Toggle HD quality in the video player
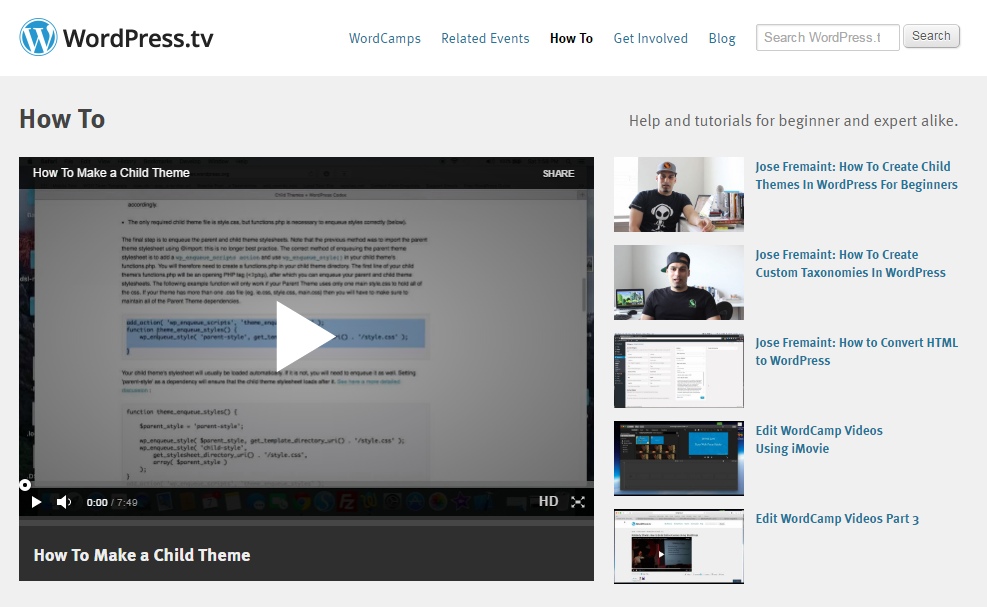This screenshot has width=987, height=610. point(548,502)
